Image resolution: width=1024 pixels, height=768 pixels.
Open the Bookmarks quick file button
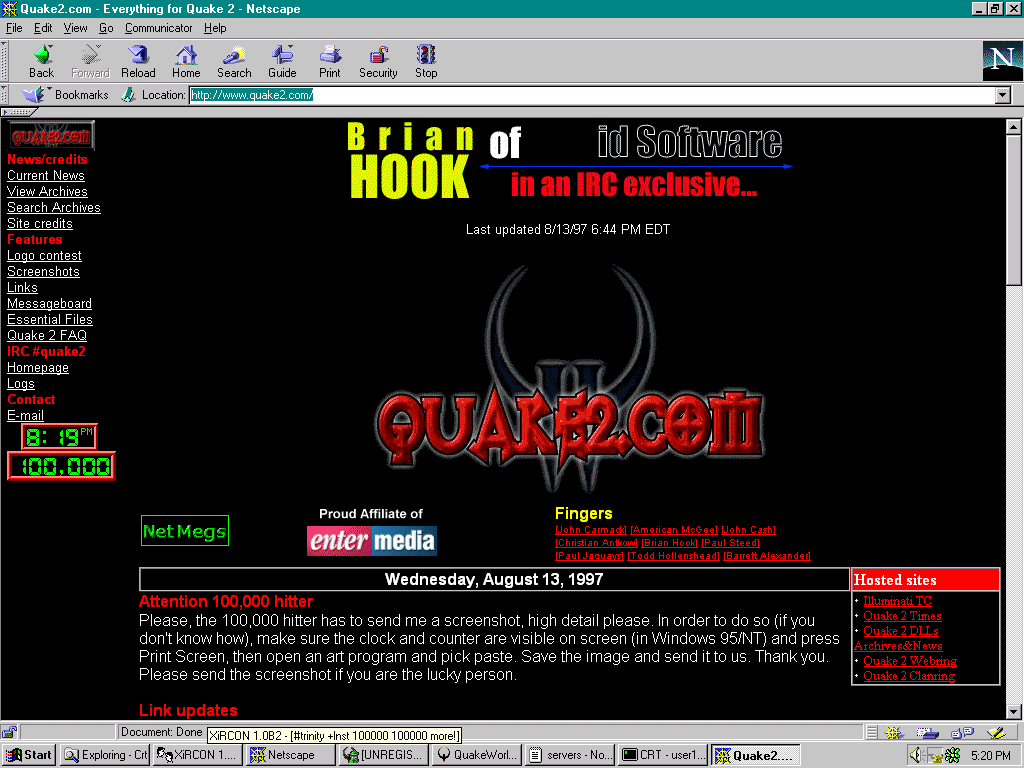click(x=65, y=95)
